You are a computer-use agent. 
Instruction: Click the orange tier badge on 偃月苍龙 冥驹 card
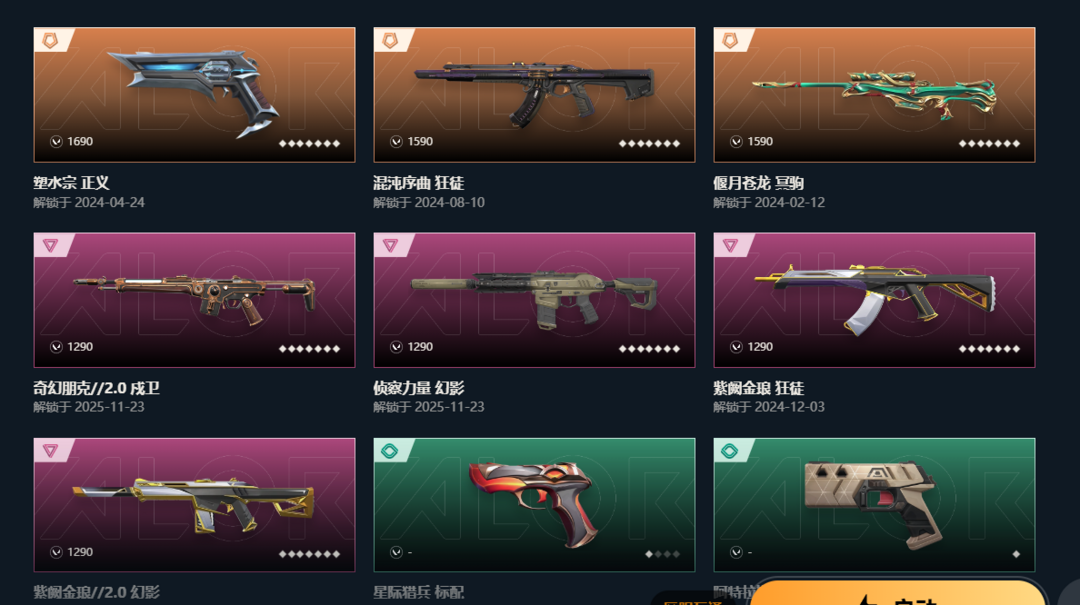730,41
